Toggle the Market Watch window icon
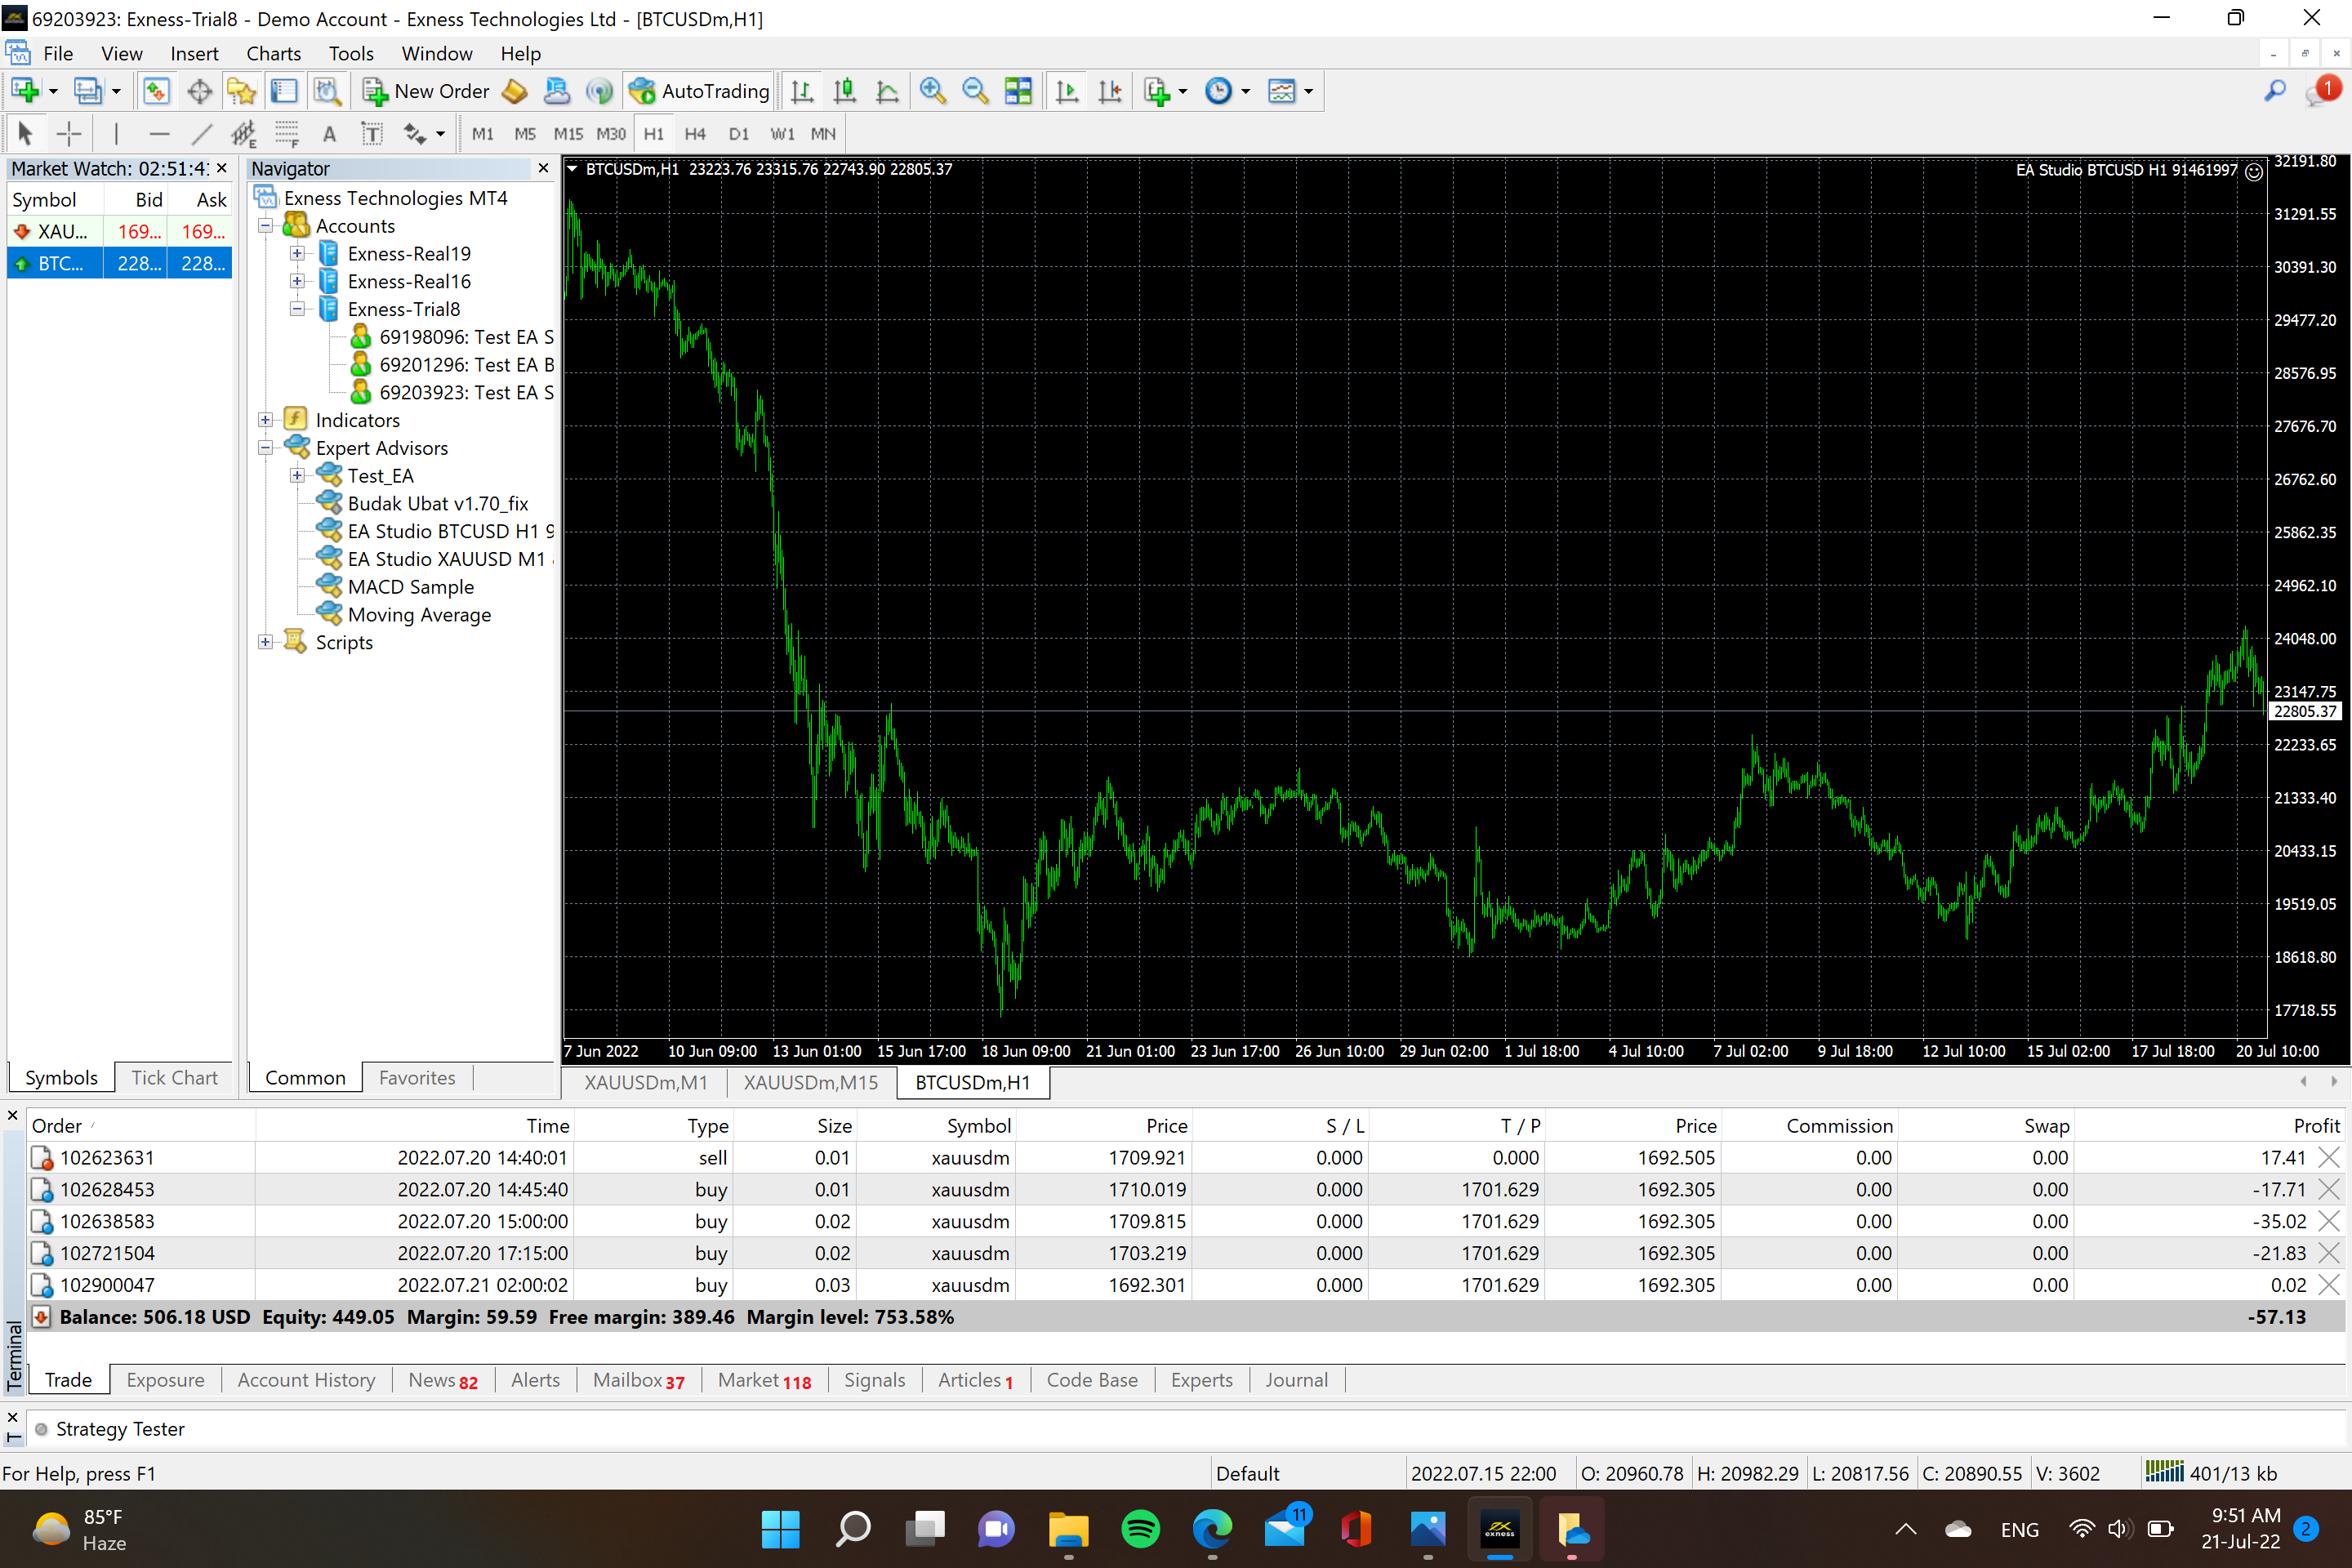This screenshot has width=2352, height=1568. coord(156,91)
